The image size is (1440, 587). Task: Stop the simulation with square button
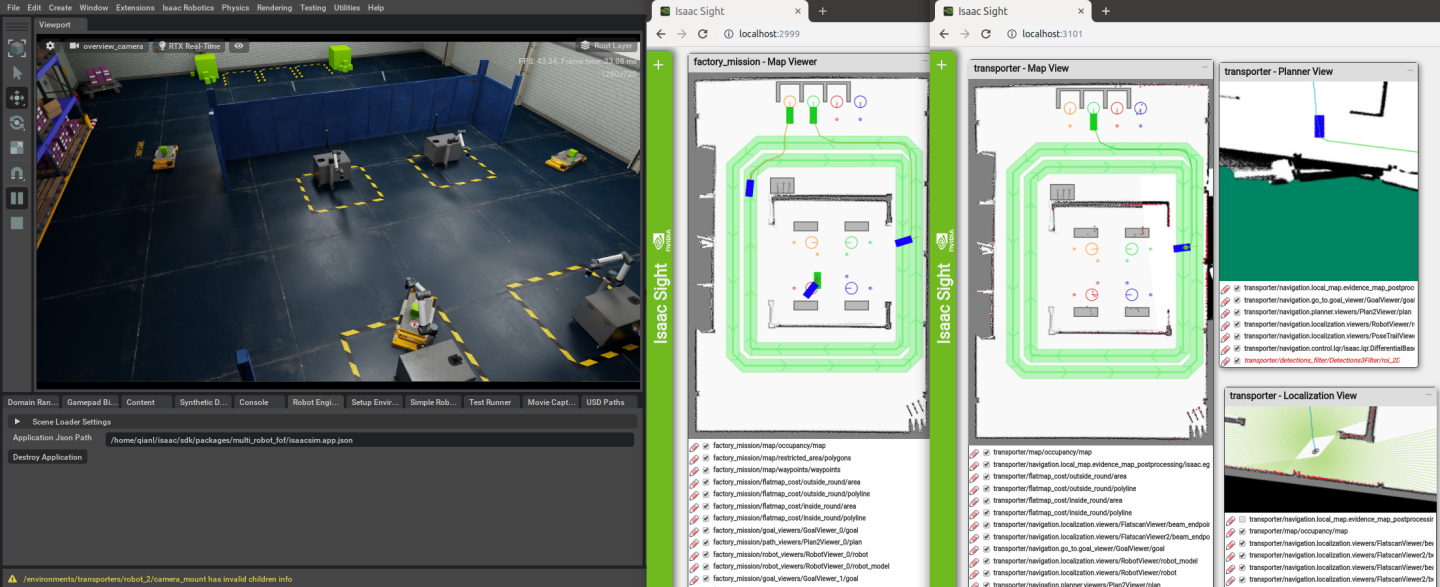(17, 222)
